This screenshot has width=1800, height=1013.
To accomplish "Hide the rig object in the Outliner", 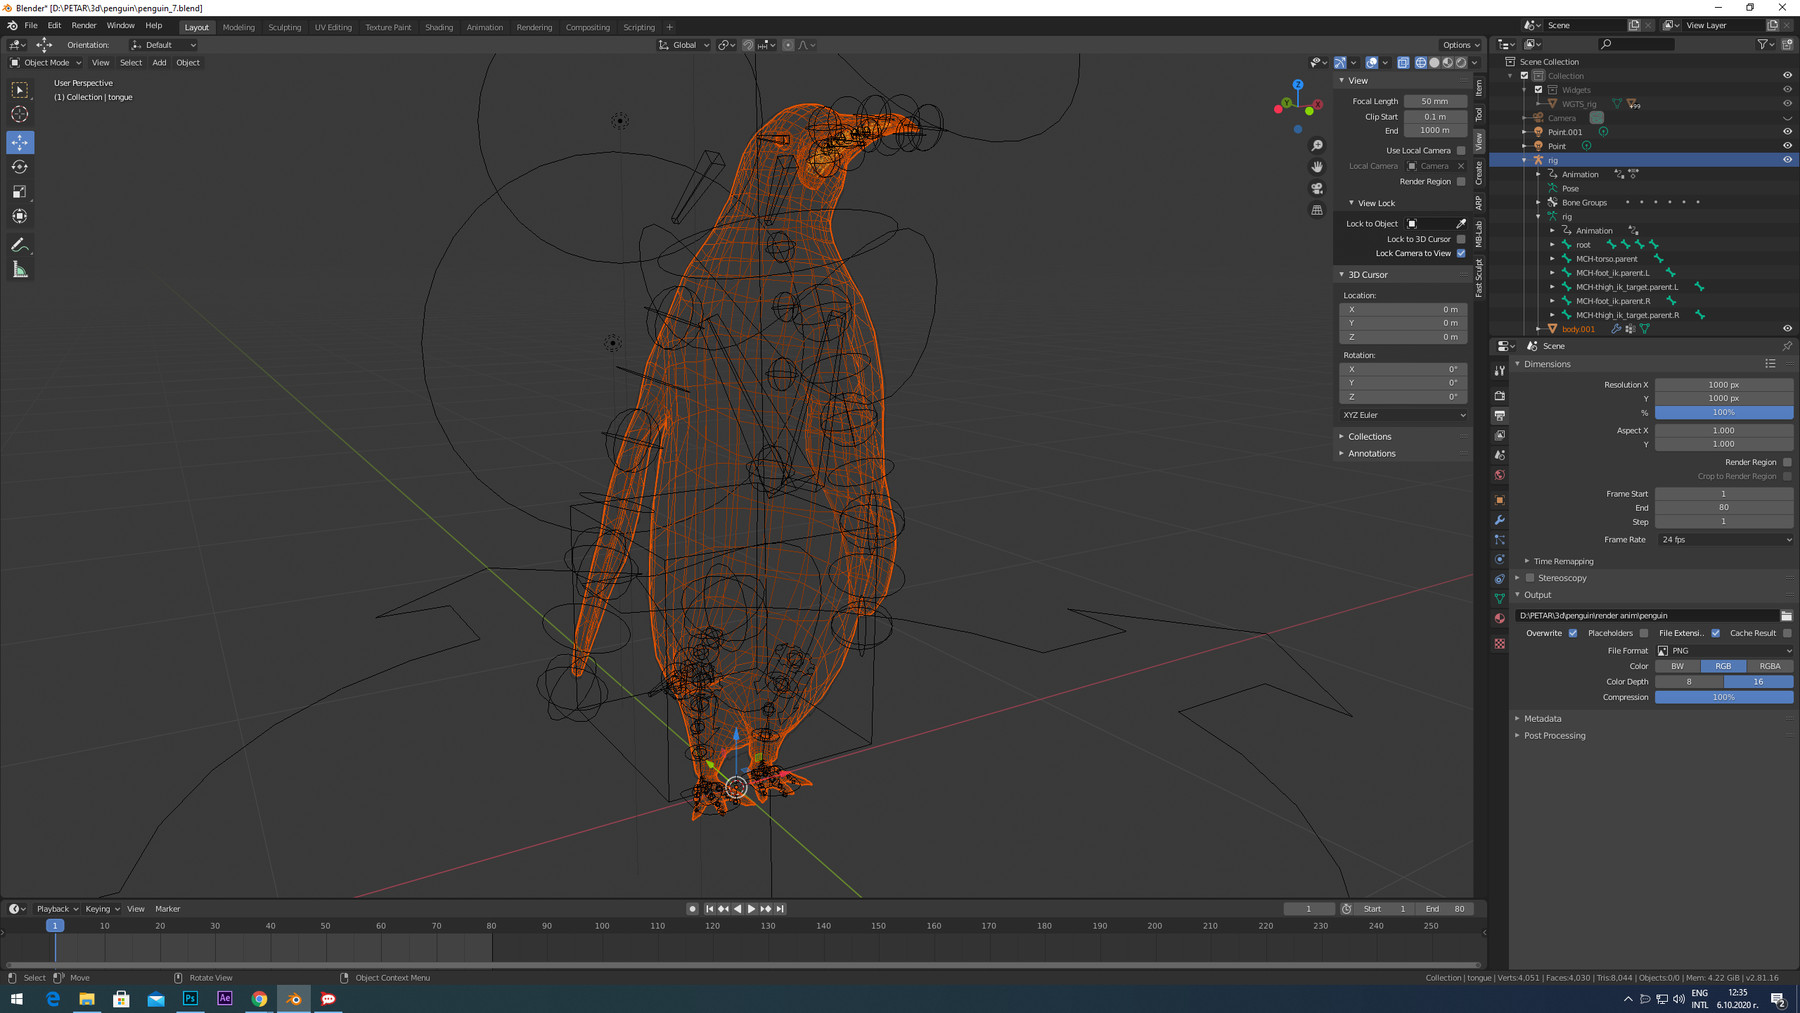I will (1787, 159).
